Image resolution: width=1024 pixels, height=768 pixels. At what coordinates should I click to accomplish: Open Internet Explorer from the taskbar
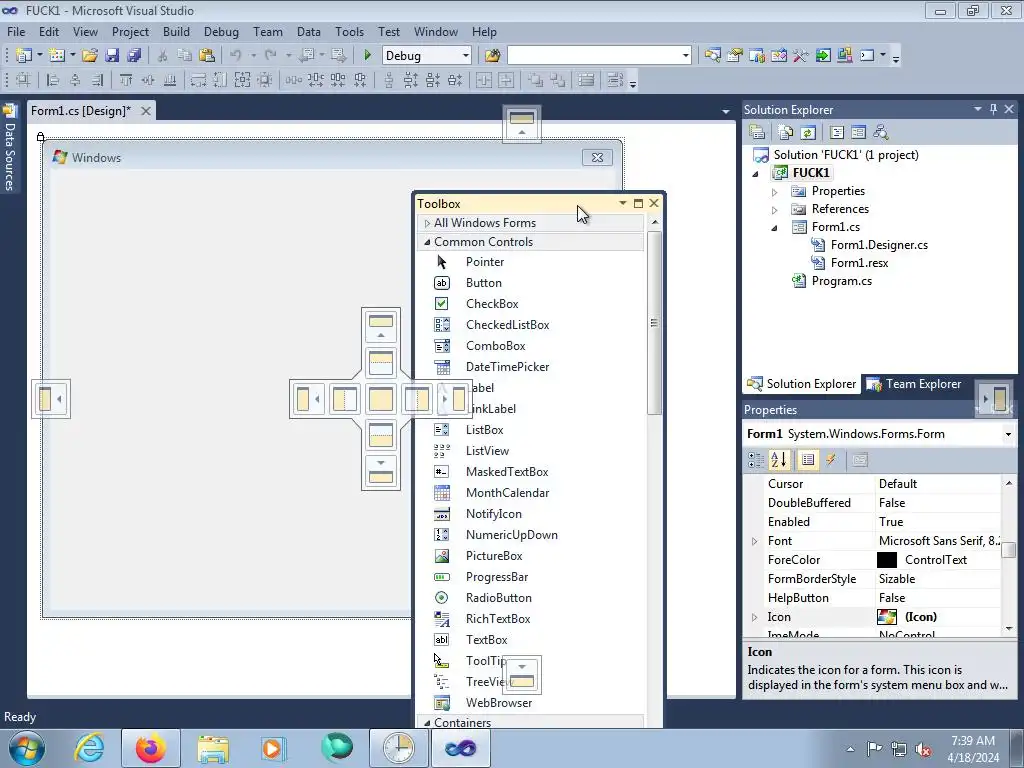tap(89, 748)
